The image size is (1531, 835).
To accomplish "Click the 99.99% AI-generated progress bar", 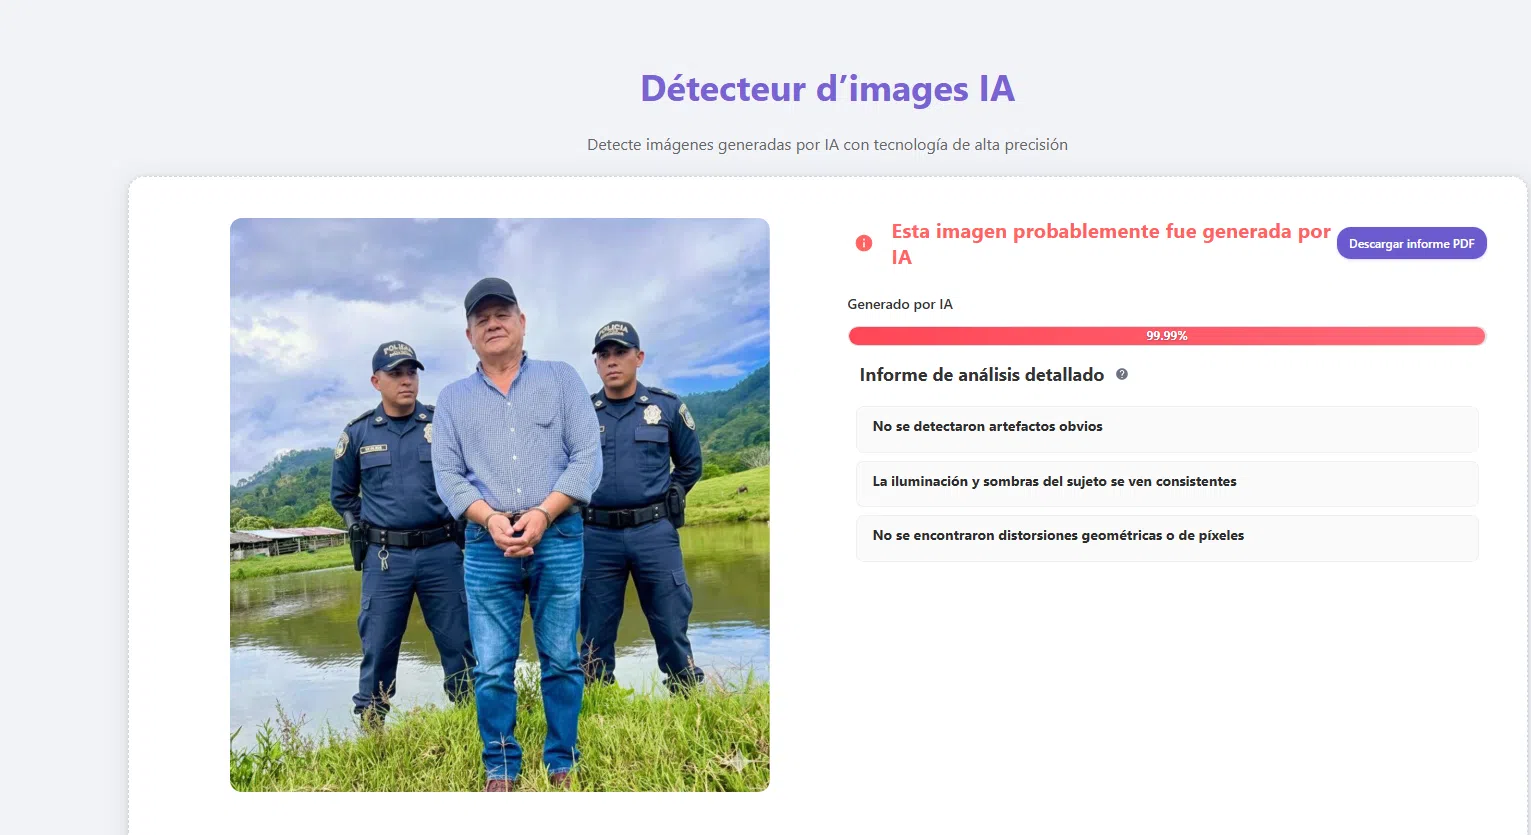I will (1166, 336).
